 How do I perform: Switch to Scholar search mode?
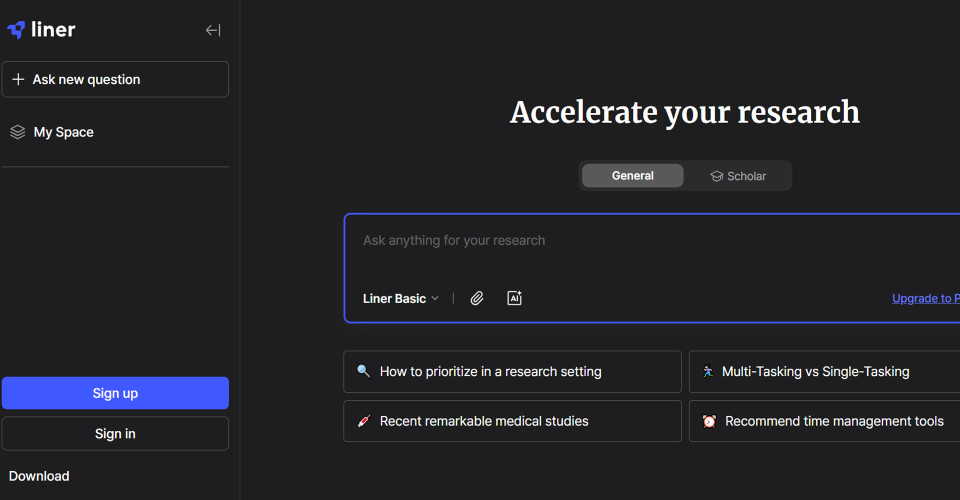[739, 176]
